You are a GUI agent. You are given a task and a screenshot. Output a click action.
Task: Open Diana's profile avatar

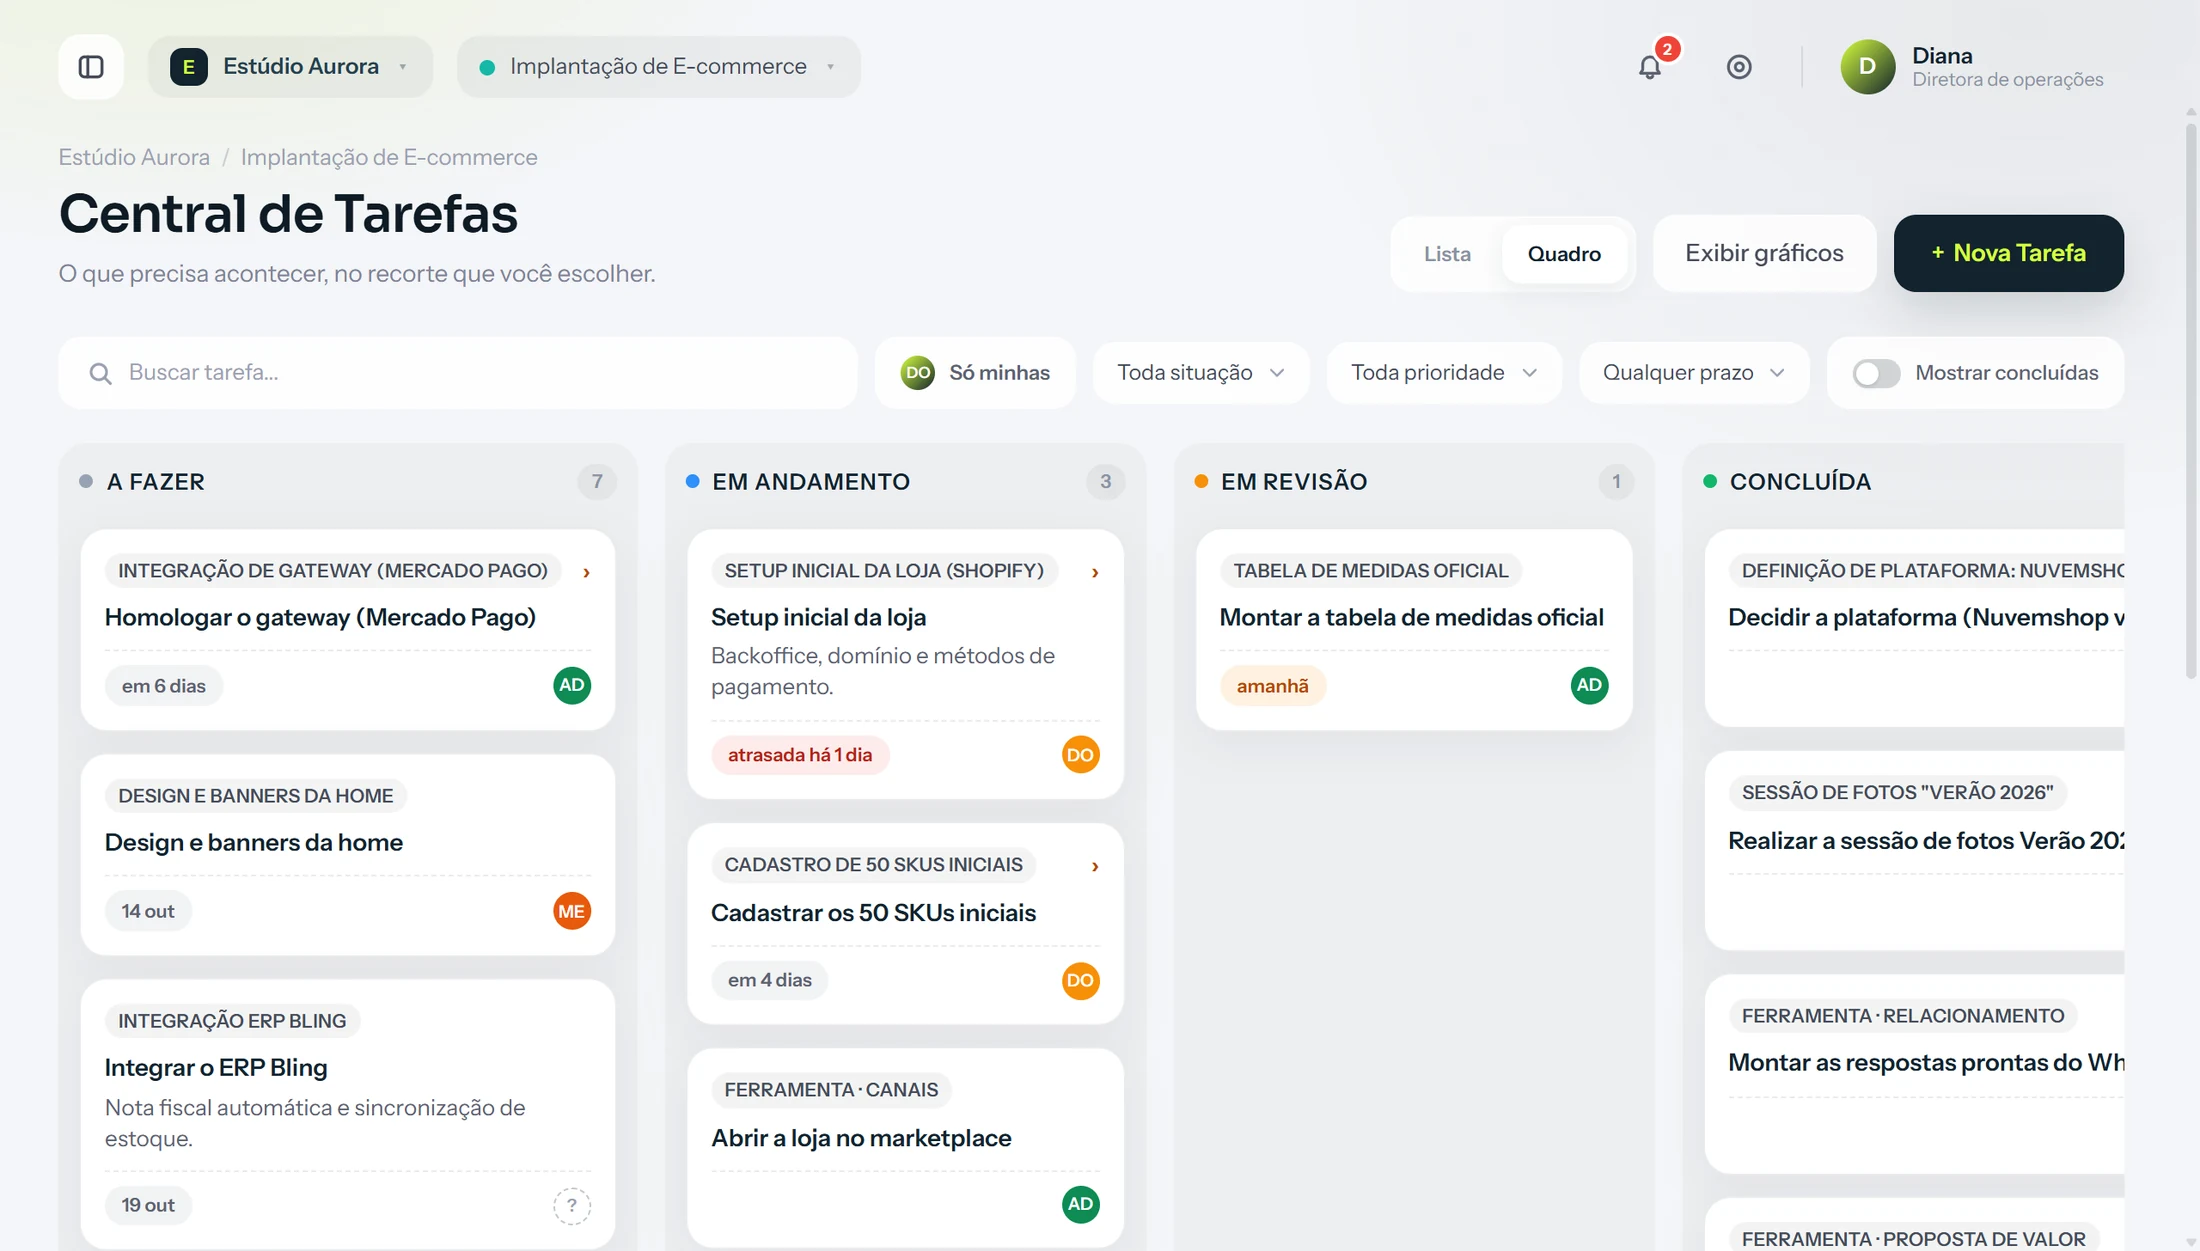[1867, 67]
